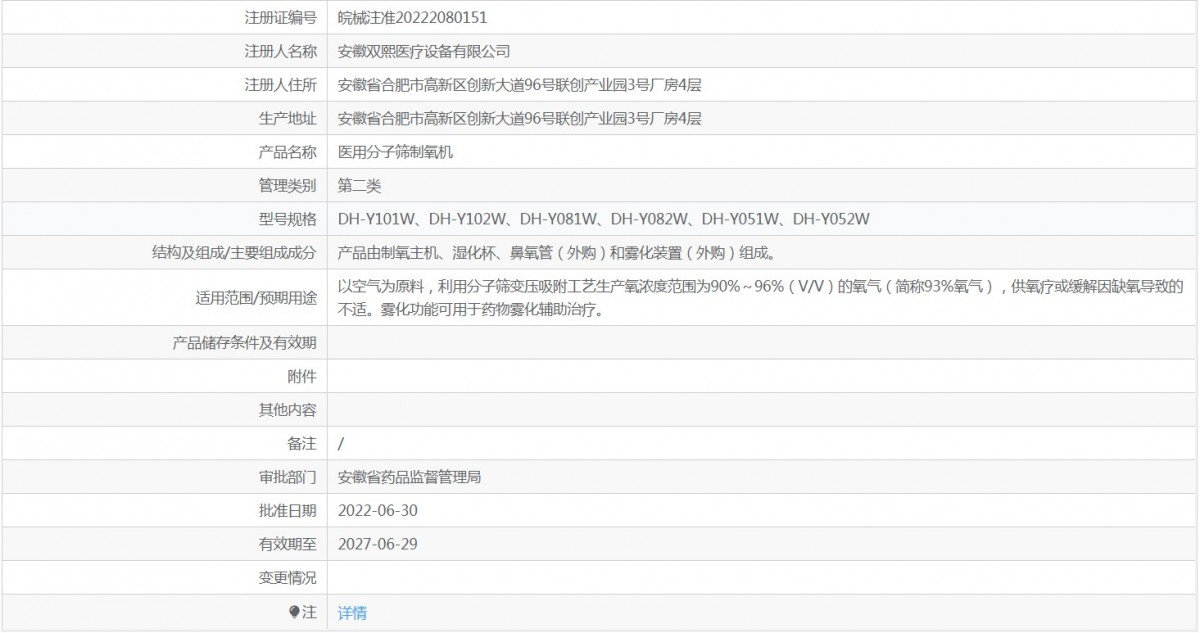1200x633 pixels.
Task: Select model list starting with DH-Y101W
Action: pos(604,219)
